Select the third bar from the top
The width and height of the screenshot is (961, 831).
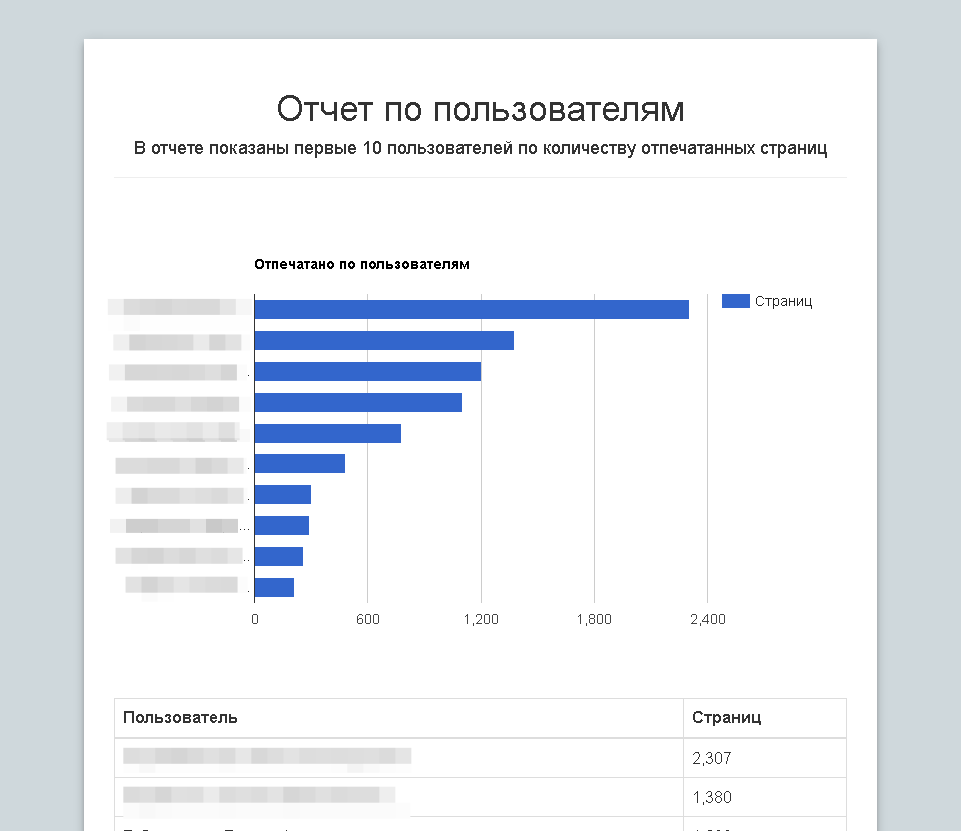(367, 372)
